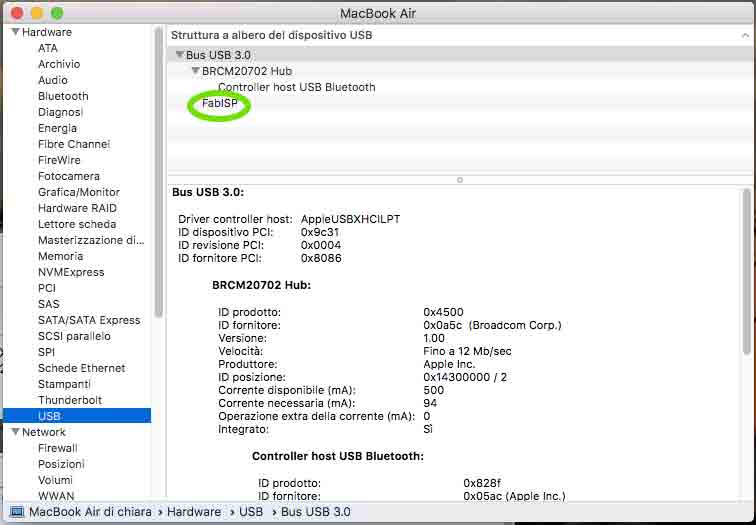Minimize window with yellow button

tap(37, 13)
